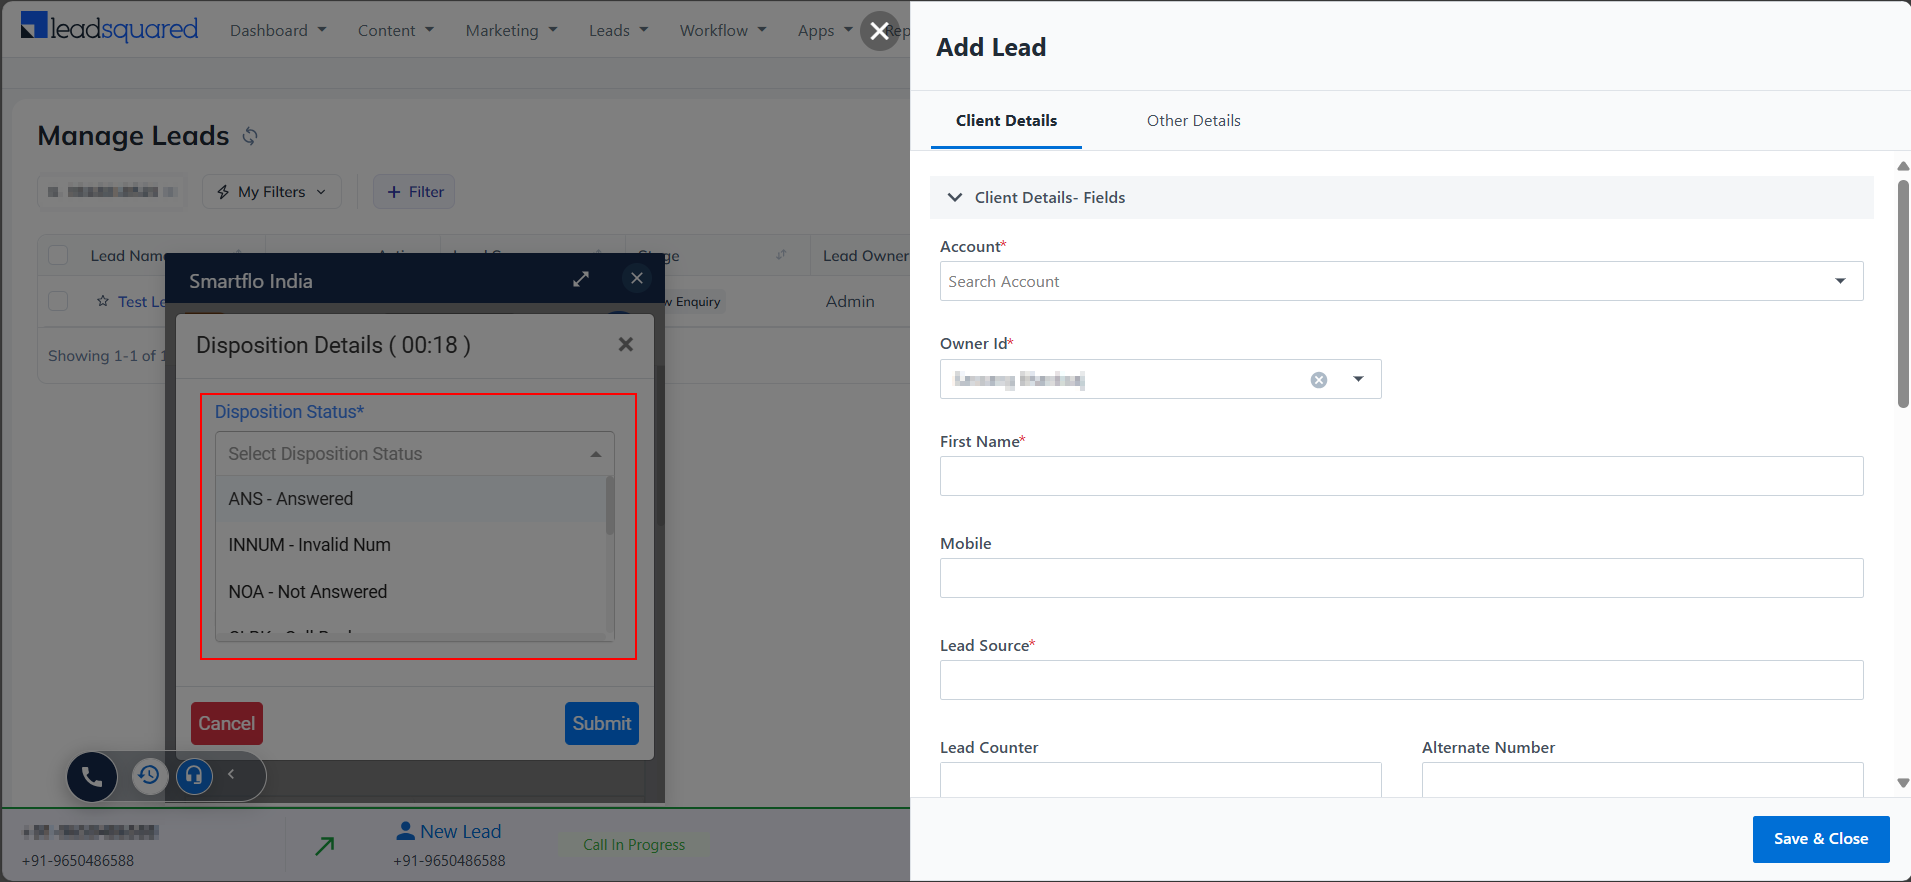Tick the Test Lead row checkbox
This screenshot has height=882, width=1911.
[x=58, y=301]
